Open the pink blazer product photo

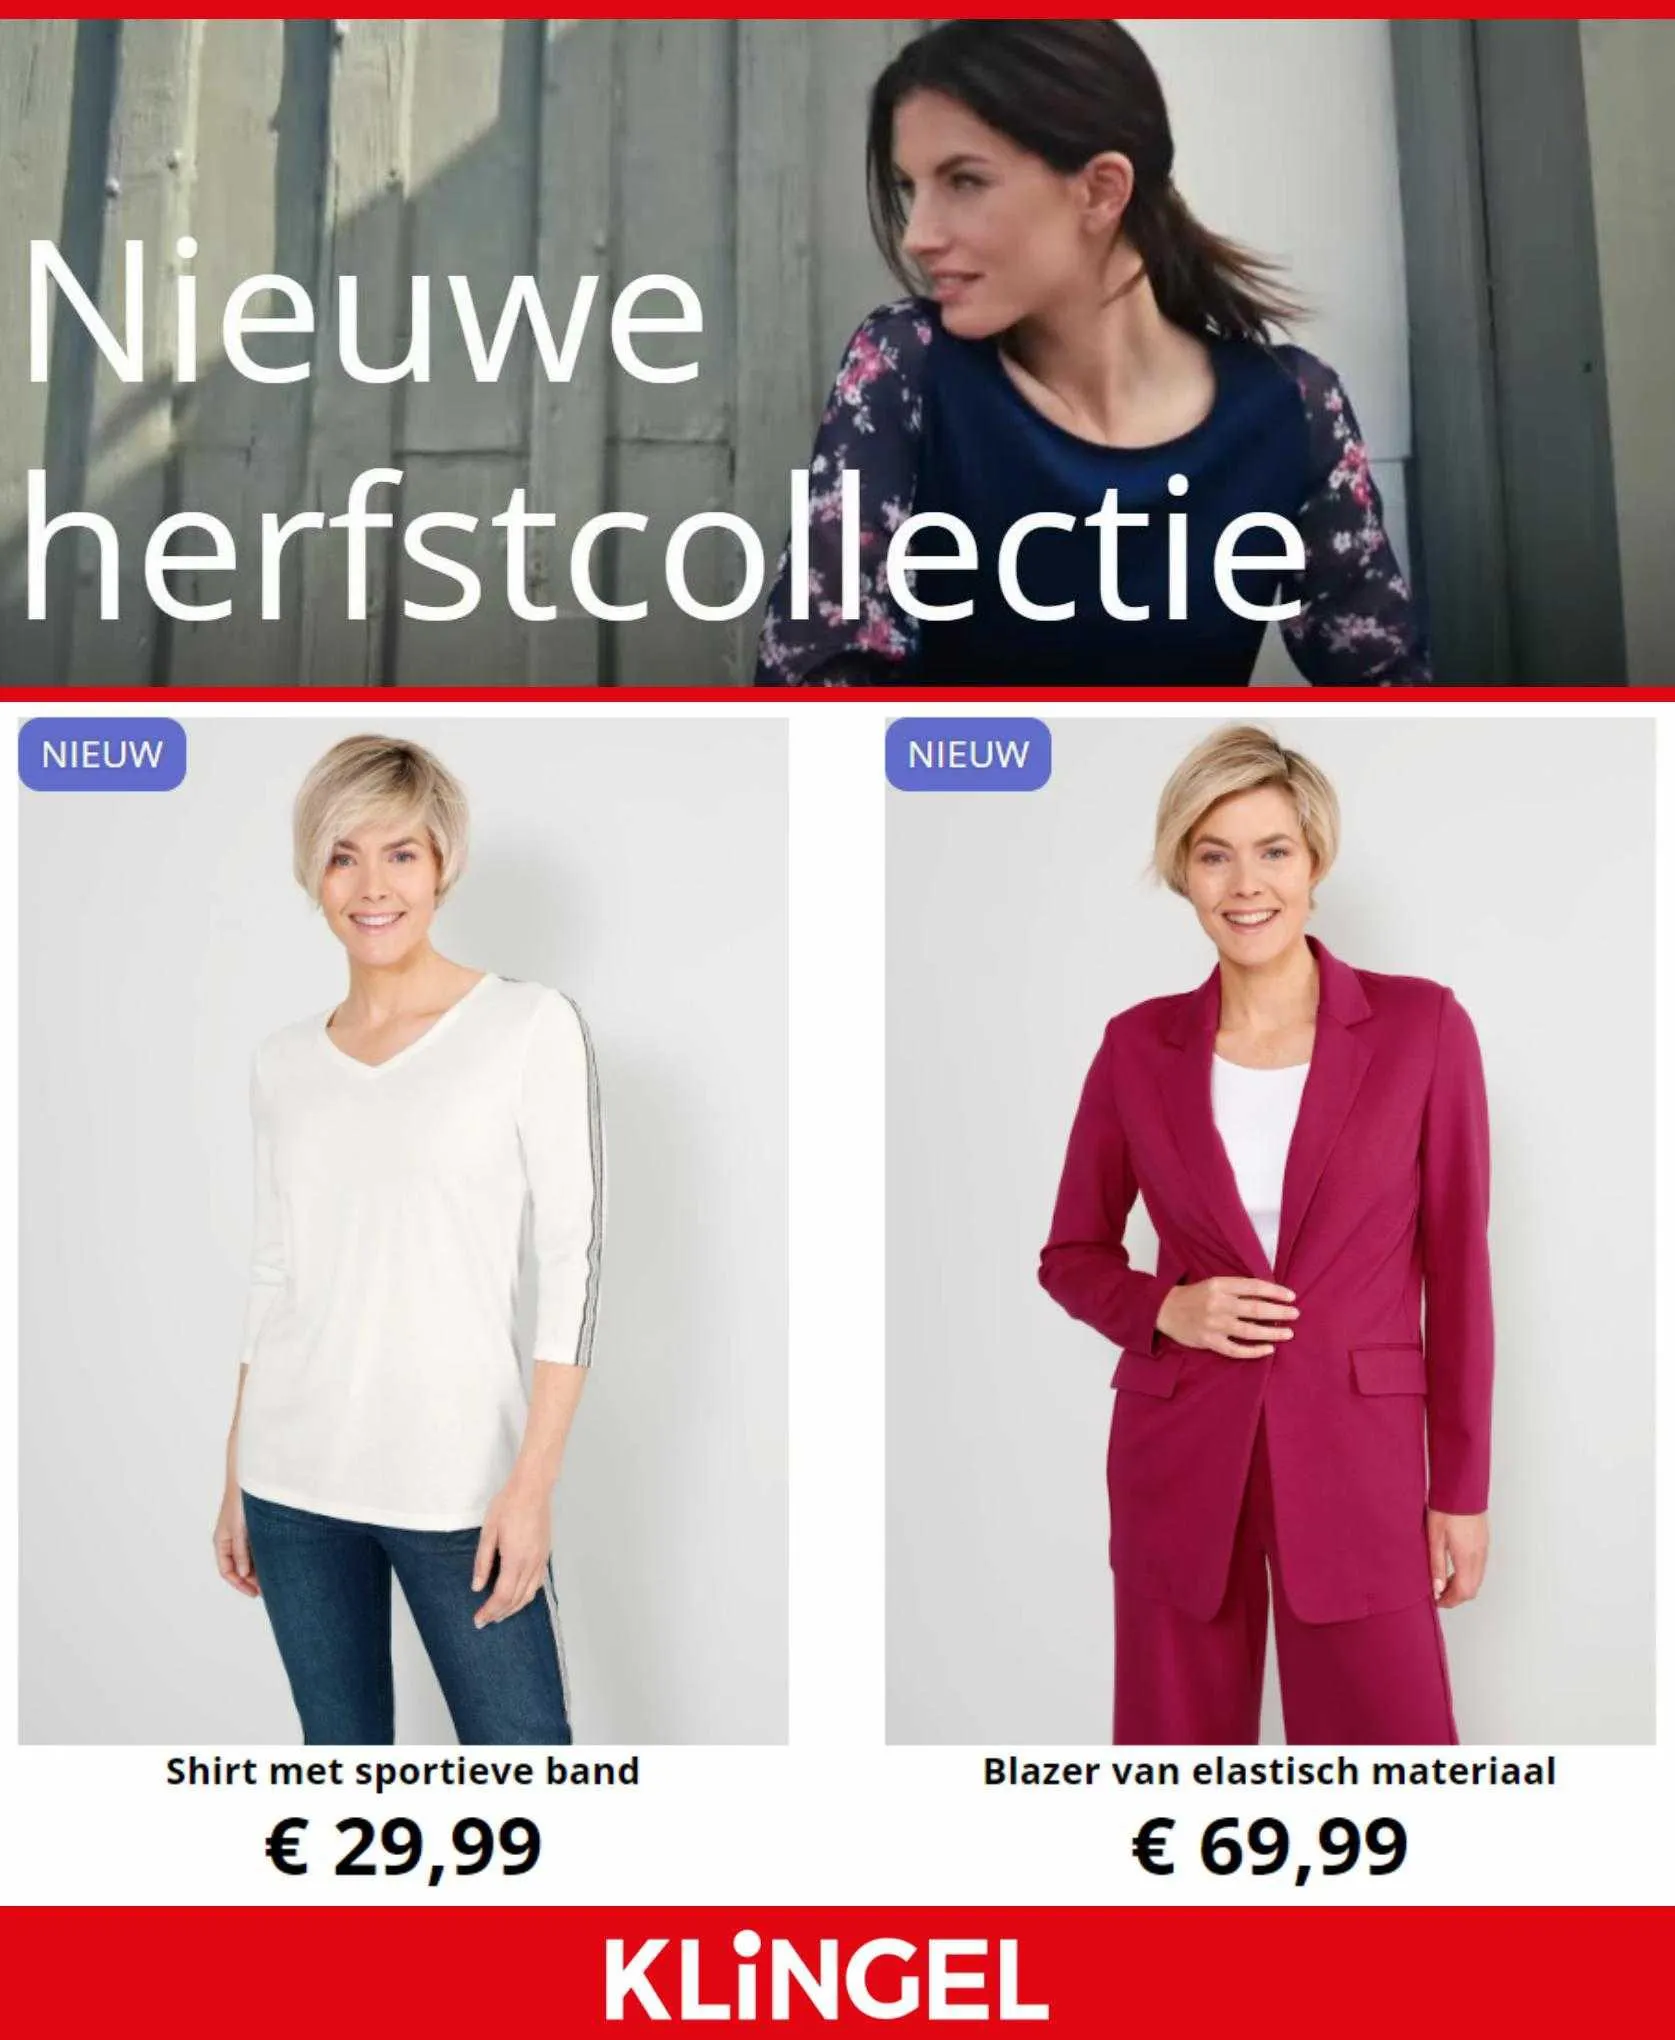click(1270, 1231)
